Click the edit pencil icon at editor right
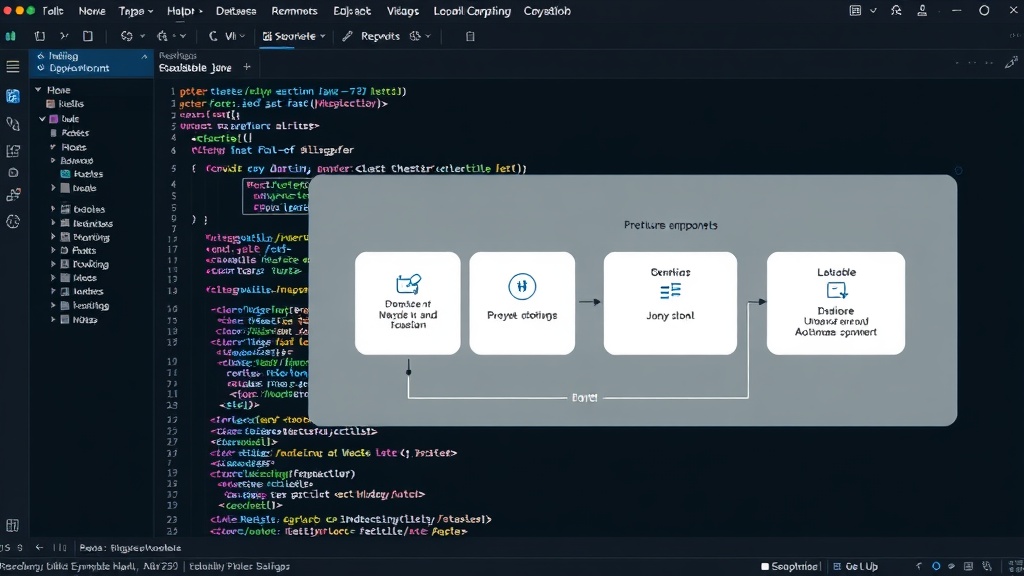Image resolution: width=1024 pixels, height=576 pixels. click(x=1011, y=62)
